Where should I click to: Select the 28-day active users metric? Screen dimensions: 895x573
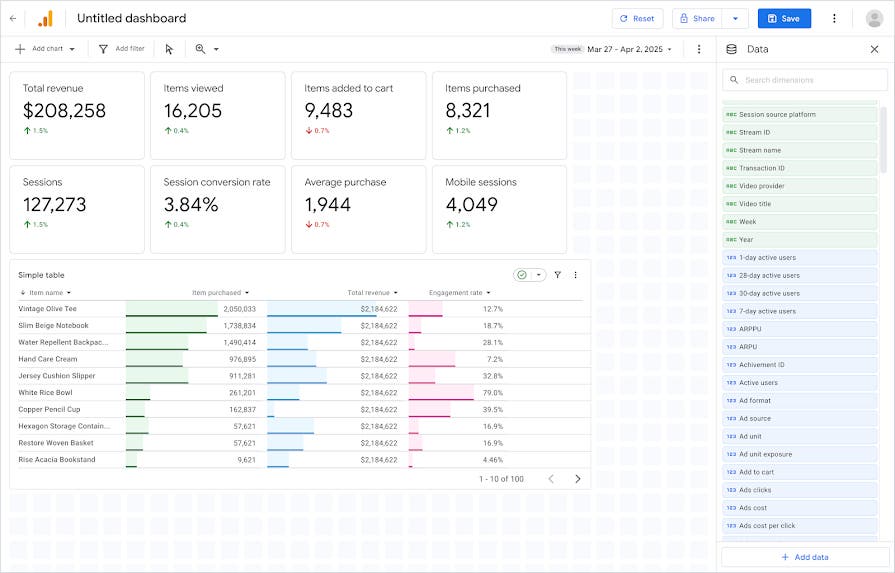[x=800, y=276]
